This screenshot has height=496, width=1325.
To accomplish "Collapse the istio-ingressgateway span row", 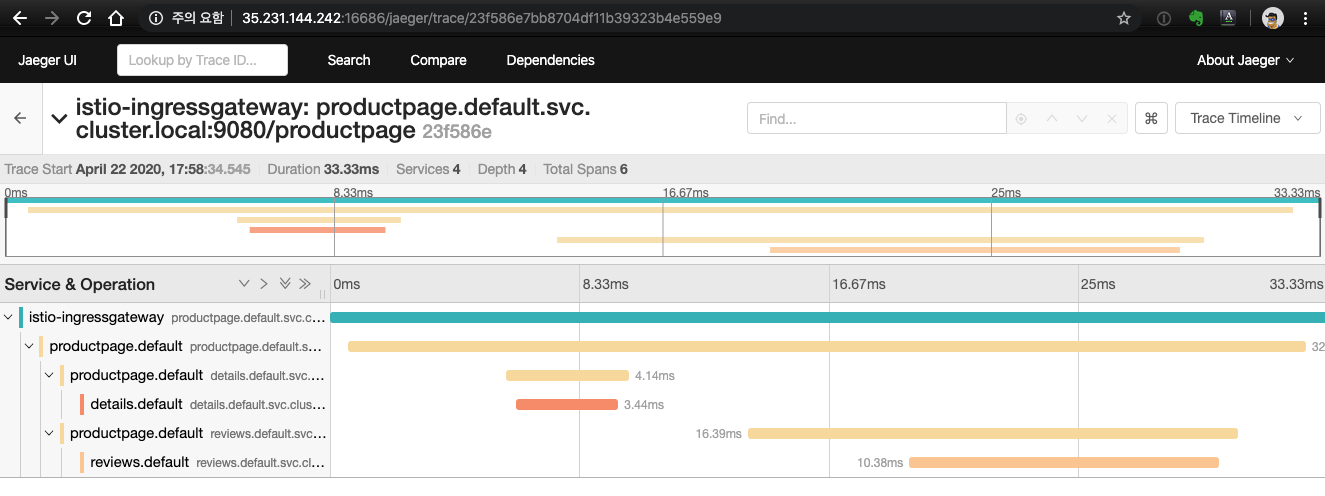I will (9, 317).
